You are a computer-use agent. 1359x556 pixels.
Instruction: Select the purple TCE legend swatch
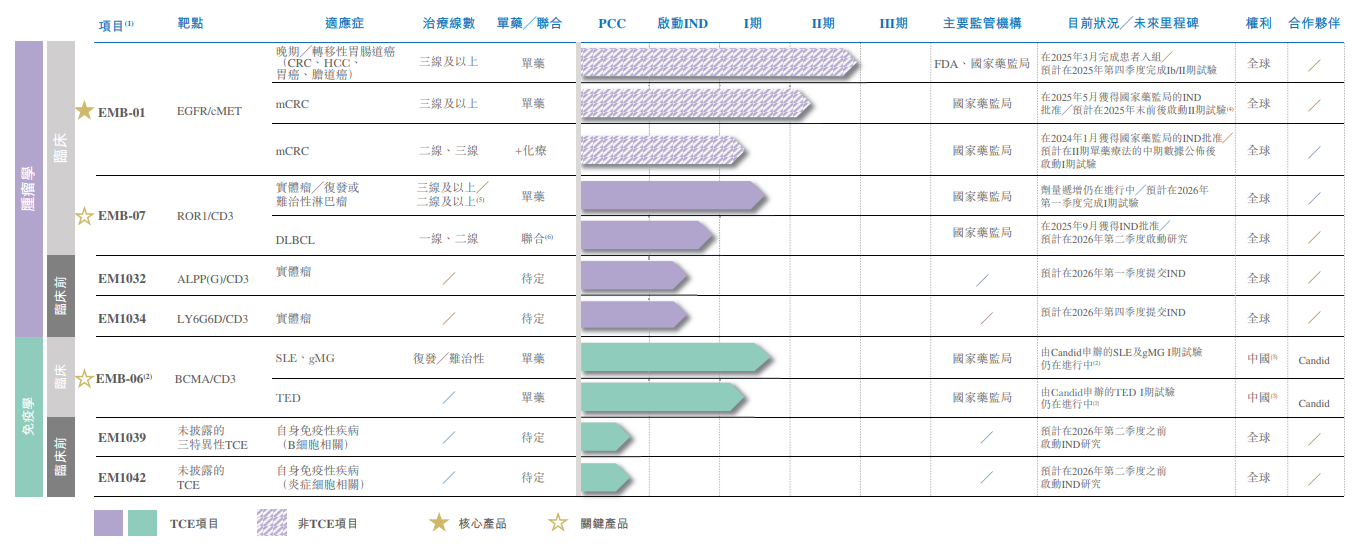pyautogui.click(x=109, y=523)
